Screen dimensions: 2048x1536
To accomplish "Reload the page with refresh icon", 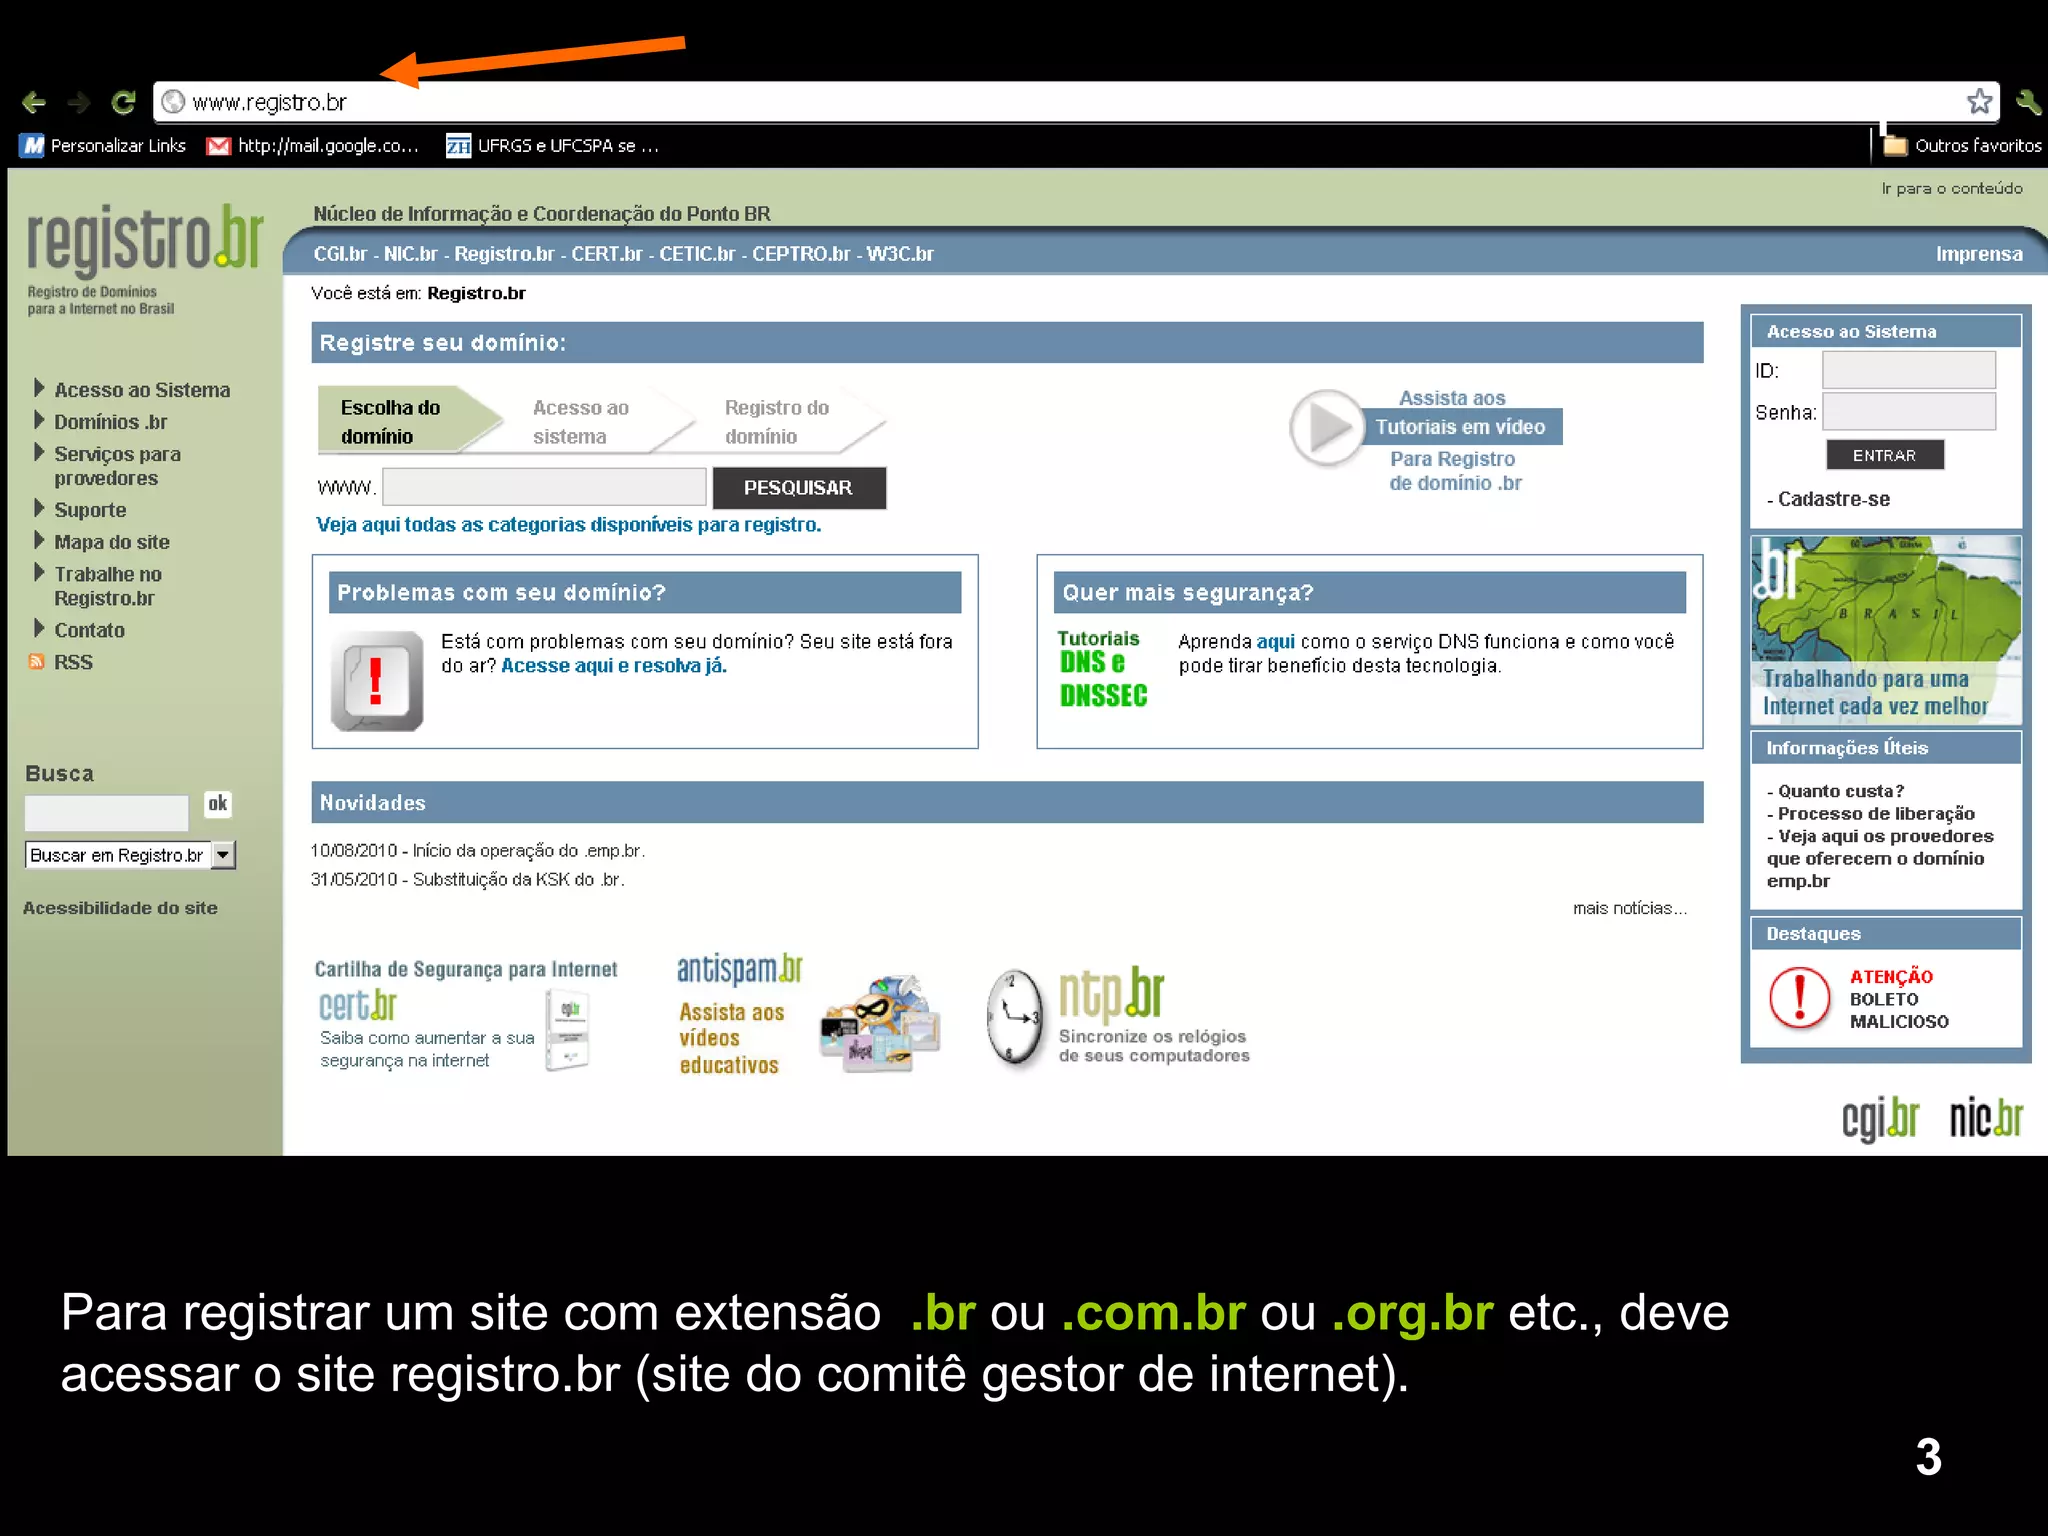I will 123,102.
